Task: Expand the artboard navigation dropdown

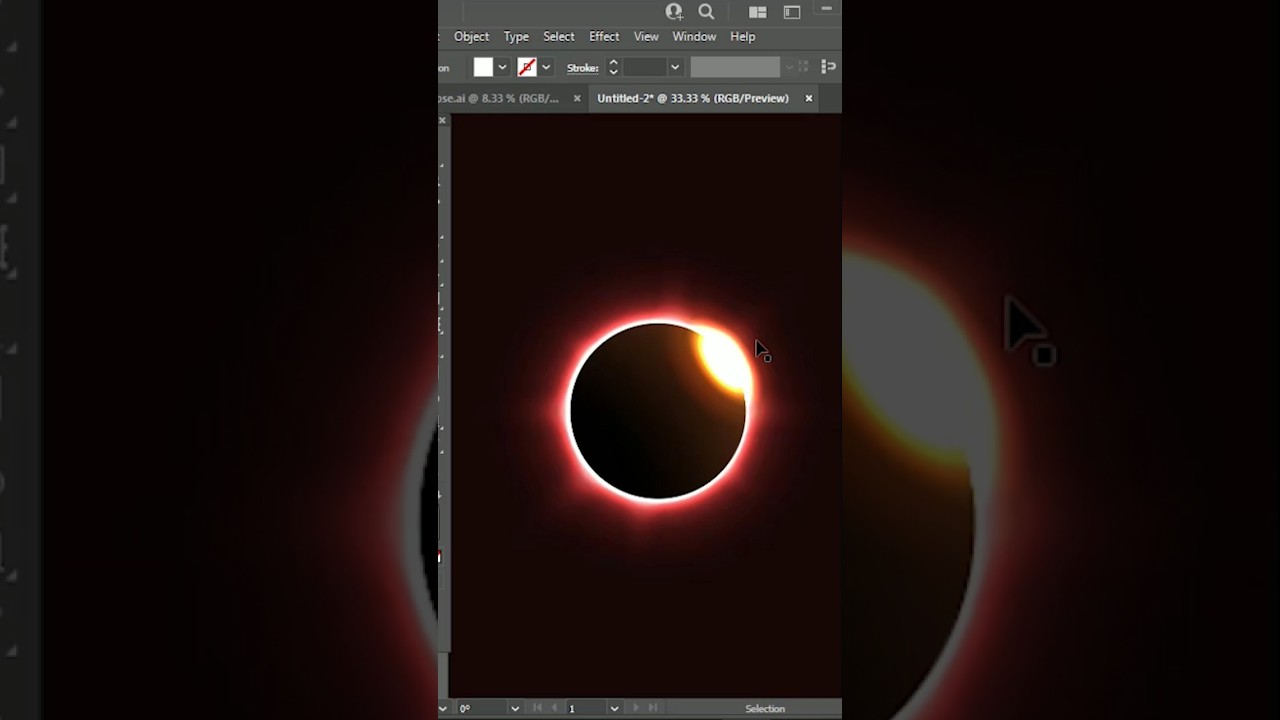Action: coord(614,708)
